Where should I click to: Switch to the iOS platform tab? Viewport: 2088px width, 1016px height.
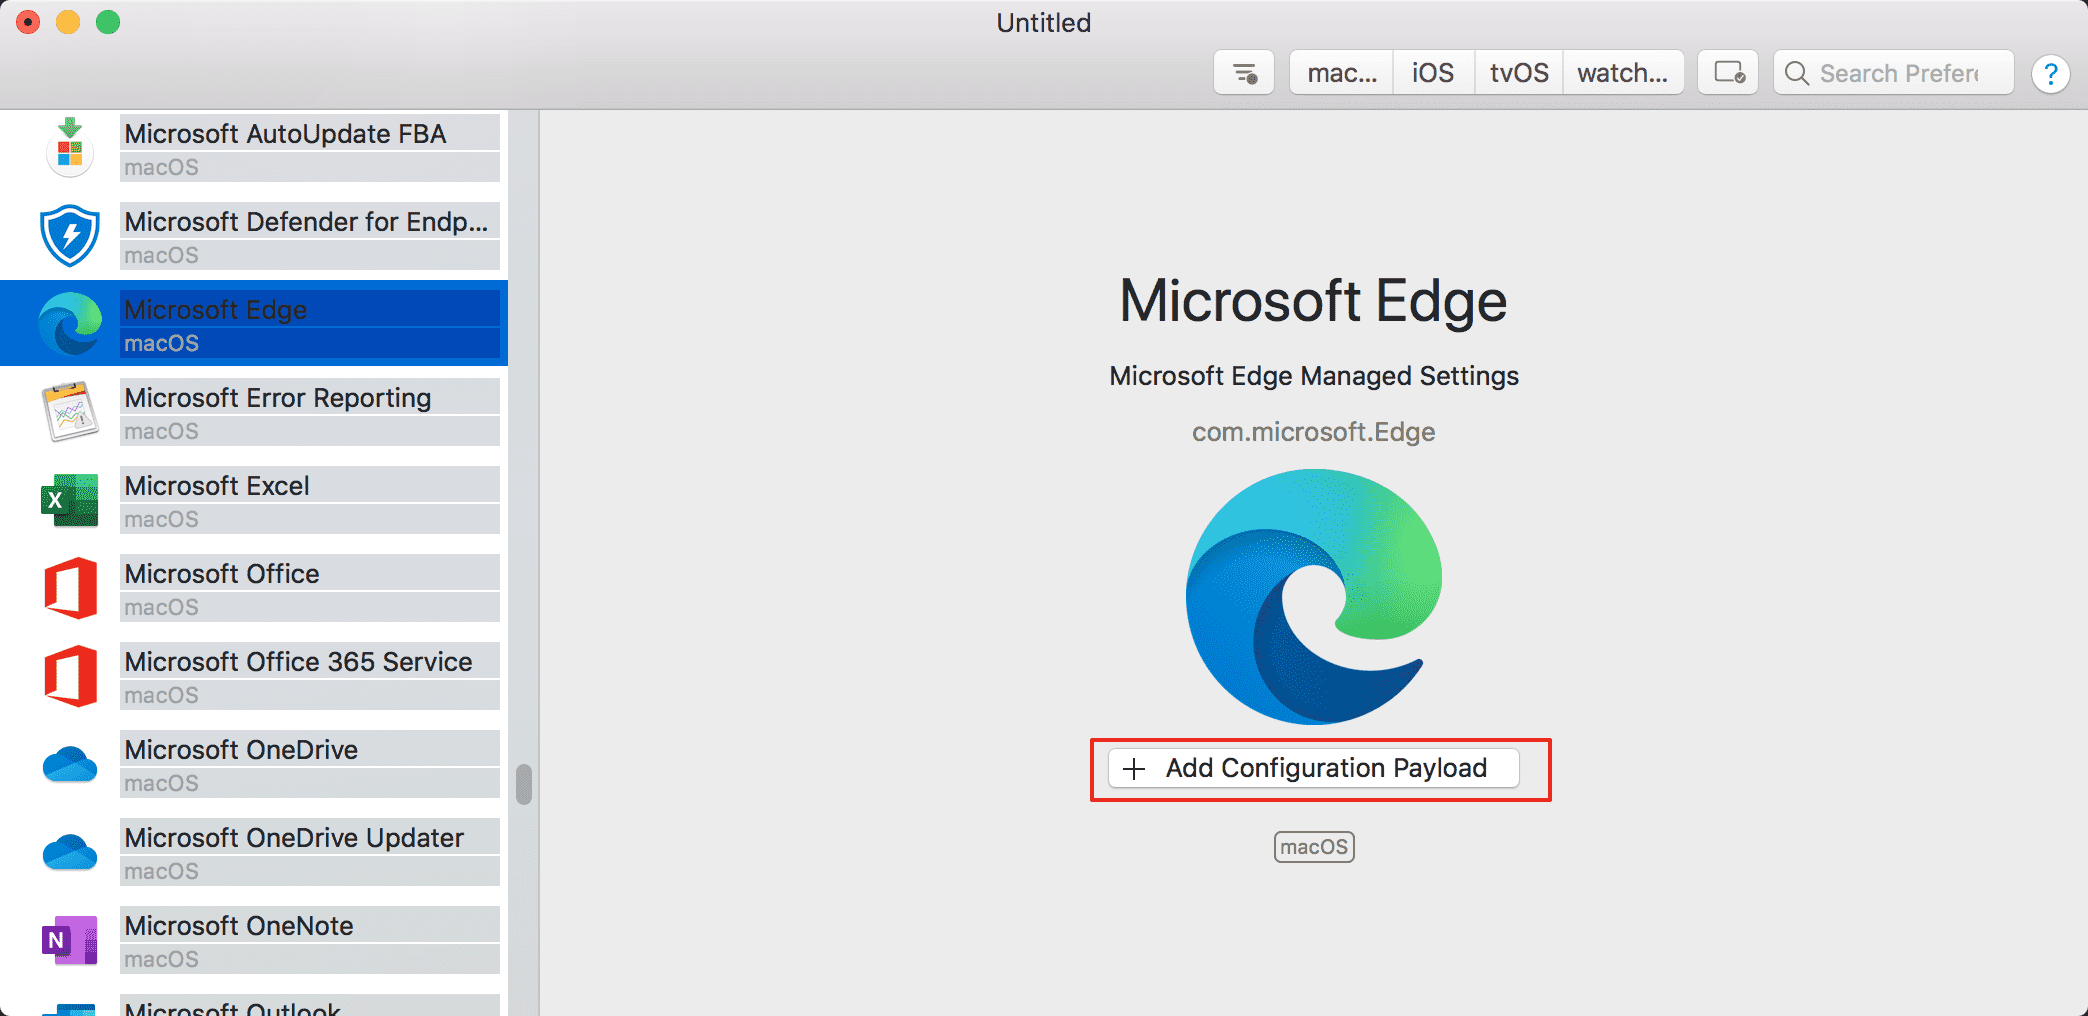tap(1433, 73)
